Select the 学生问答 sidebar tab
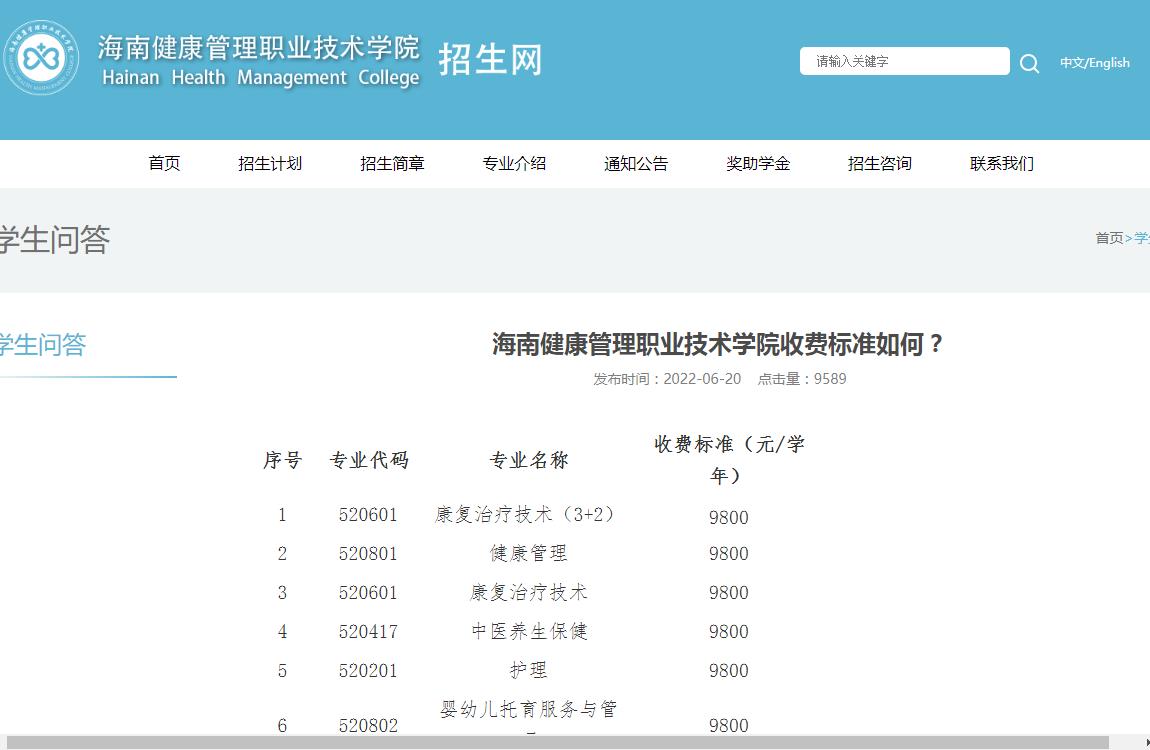1150x750 pixels. (43, 345)
